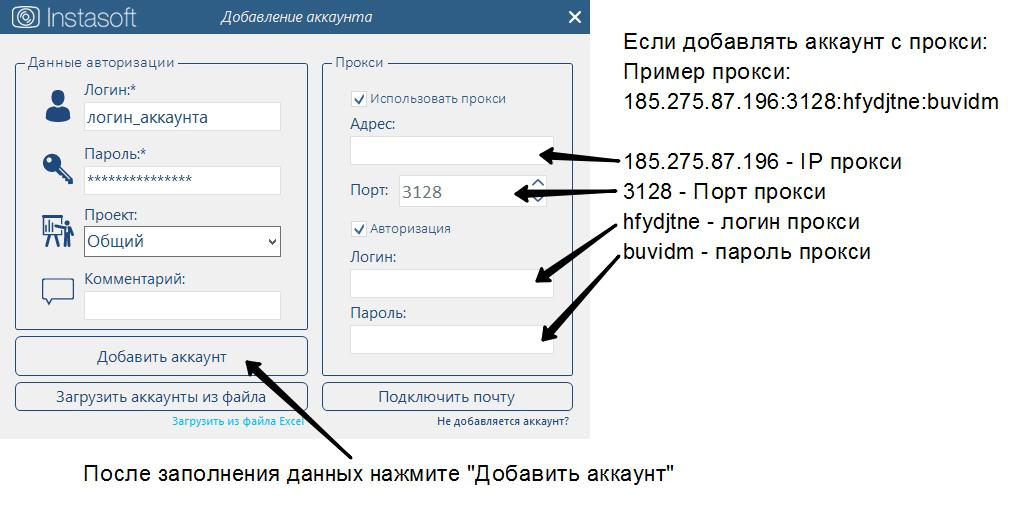Viewport: 1018px width, 518px height.
Task: Click Загрузить аккаунты из файла button
Action: tap(162, 397)
